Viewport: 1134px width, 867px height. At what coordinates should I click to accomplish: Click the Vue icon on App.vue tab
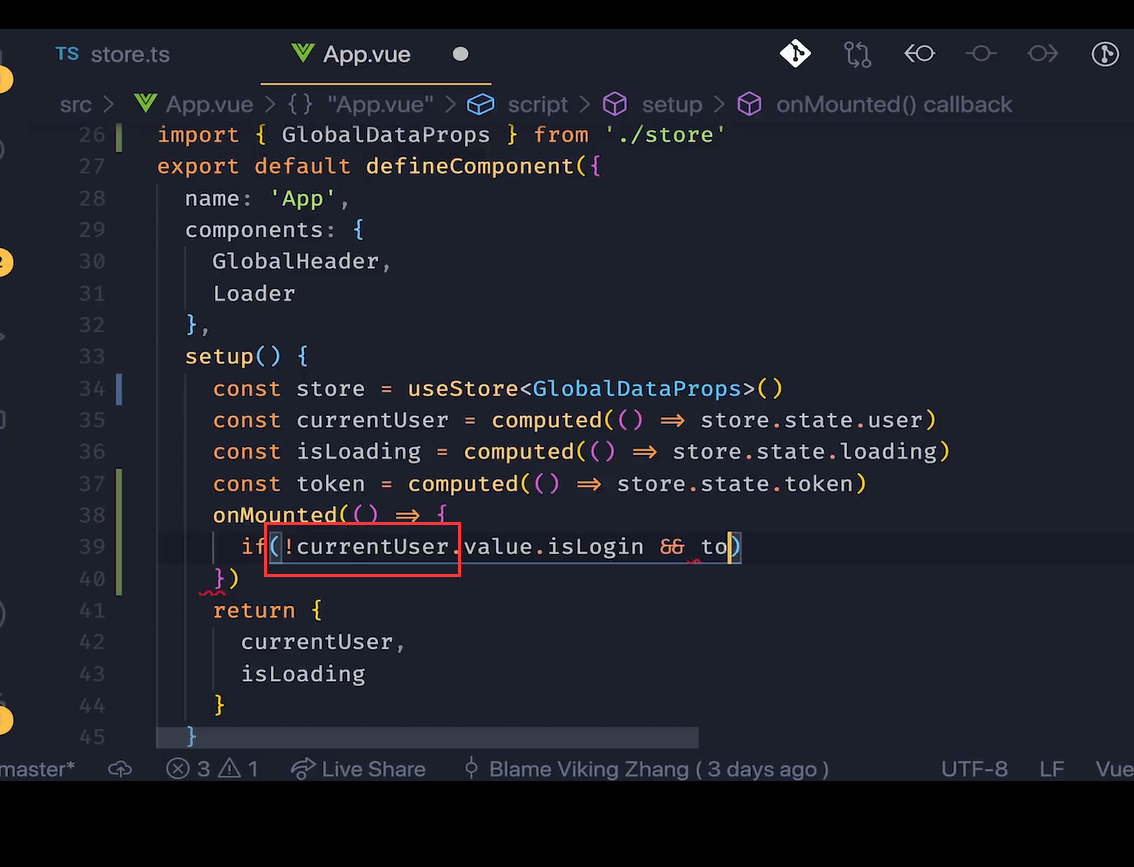click(302, 53)
